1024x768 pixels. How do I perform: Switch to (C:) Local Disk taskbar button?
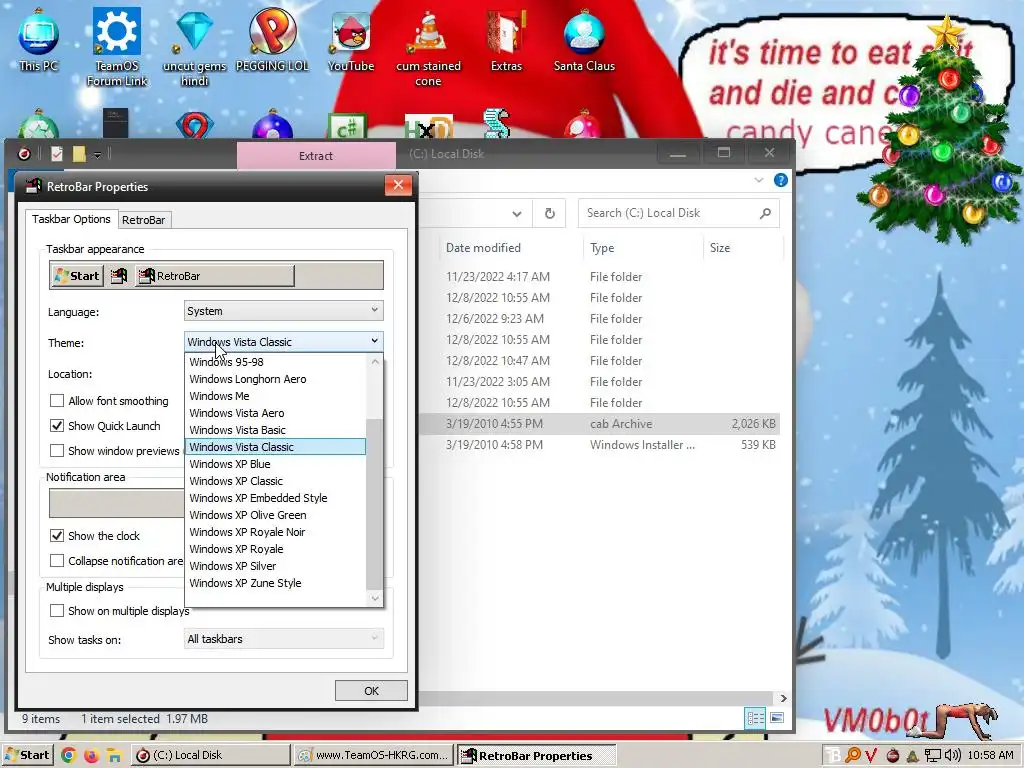coord(210,755)
